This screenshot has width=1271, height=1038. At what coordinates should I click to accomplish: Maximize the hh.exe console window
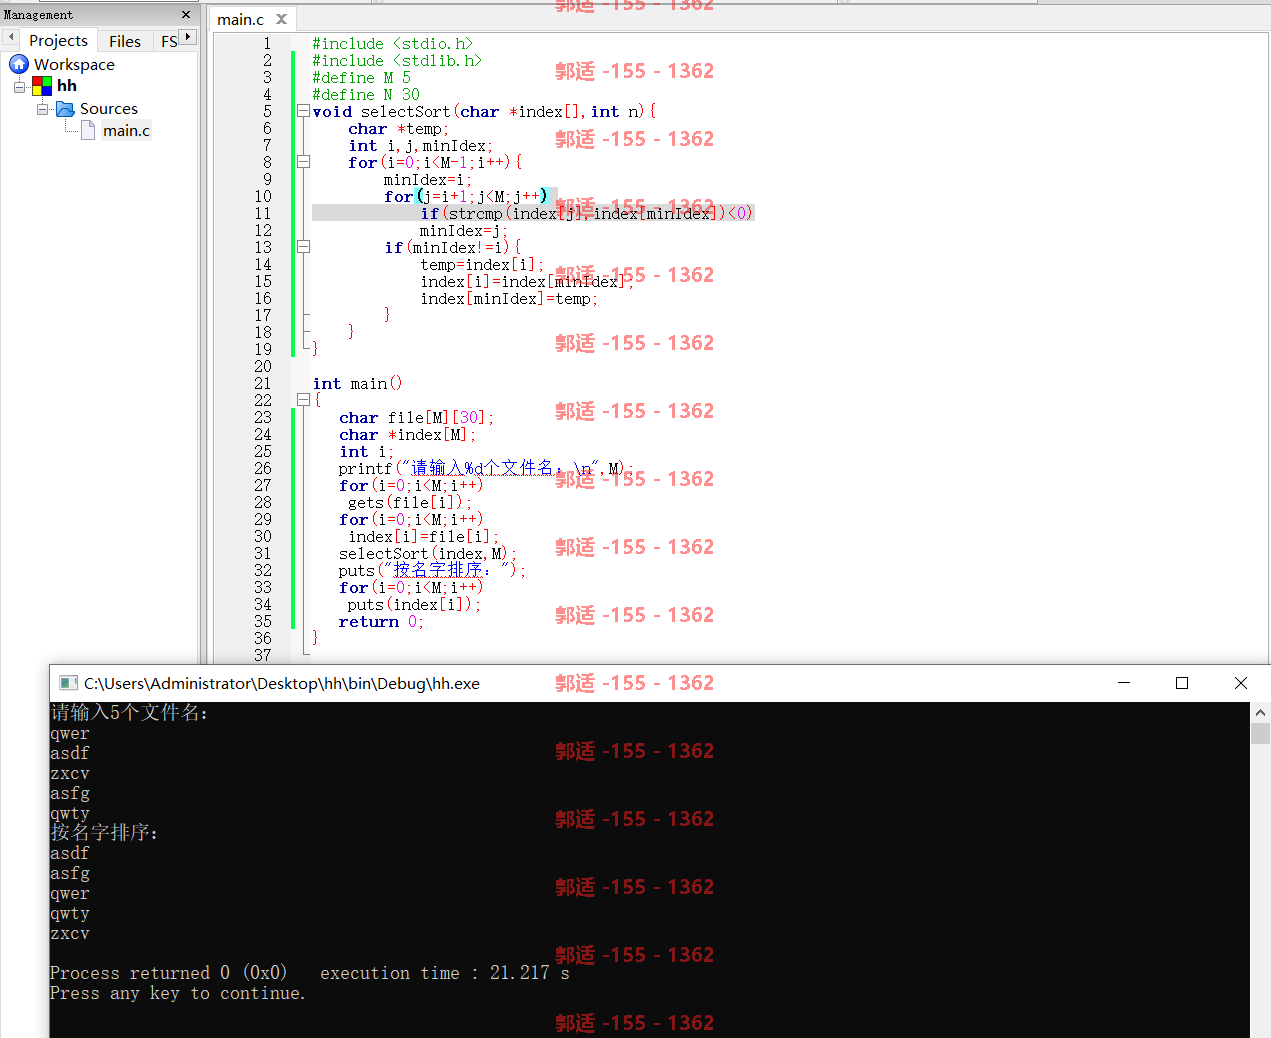coord(1182,683)
